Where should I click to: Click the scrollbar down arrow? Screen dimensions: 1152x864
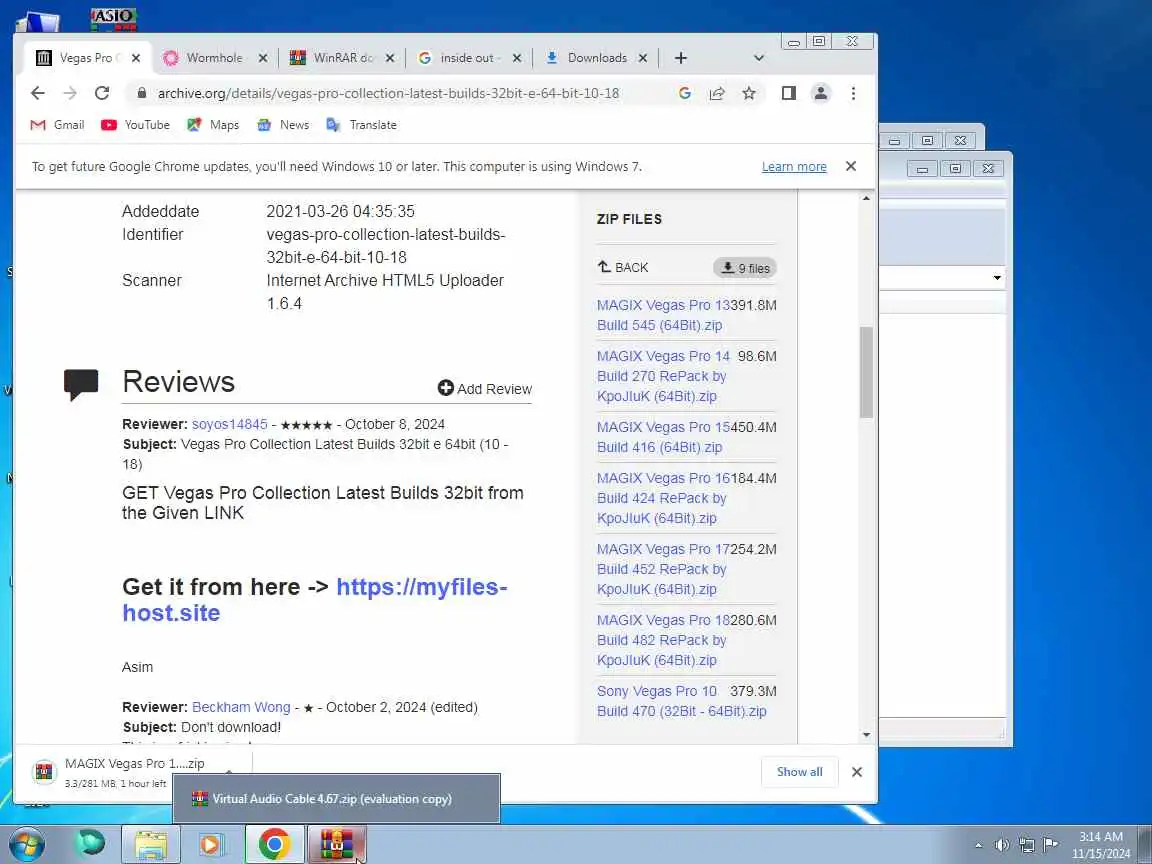[x=866, y=735]
